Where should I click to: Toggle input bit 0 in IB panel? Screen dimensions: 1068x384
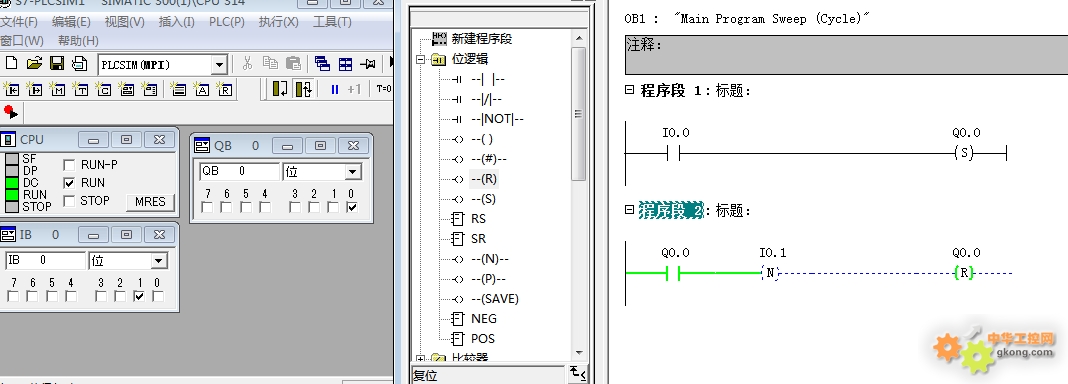[x=158, y=296]
